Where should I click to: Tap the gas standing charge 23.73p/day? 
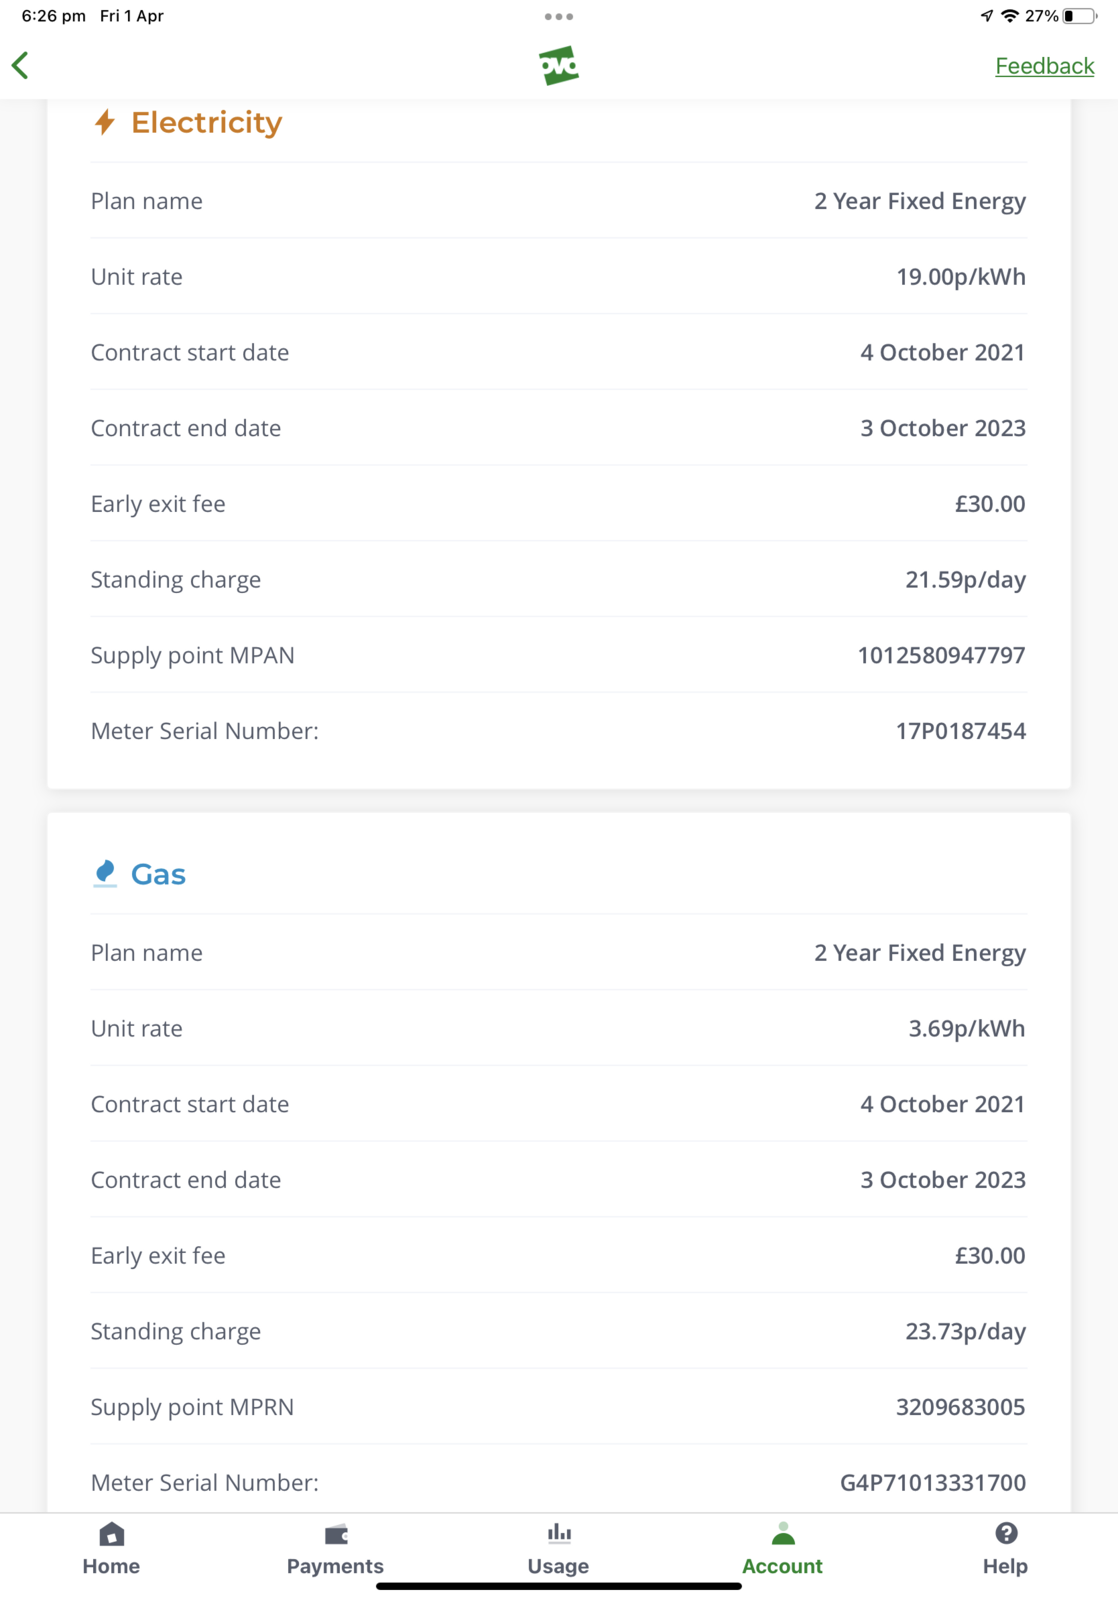click(965, 1331)
